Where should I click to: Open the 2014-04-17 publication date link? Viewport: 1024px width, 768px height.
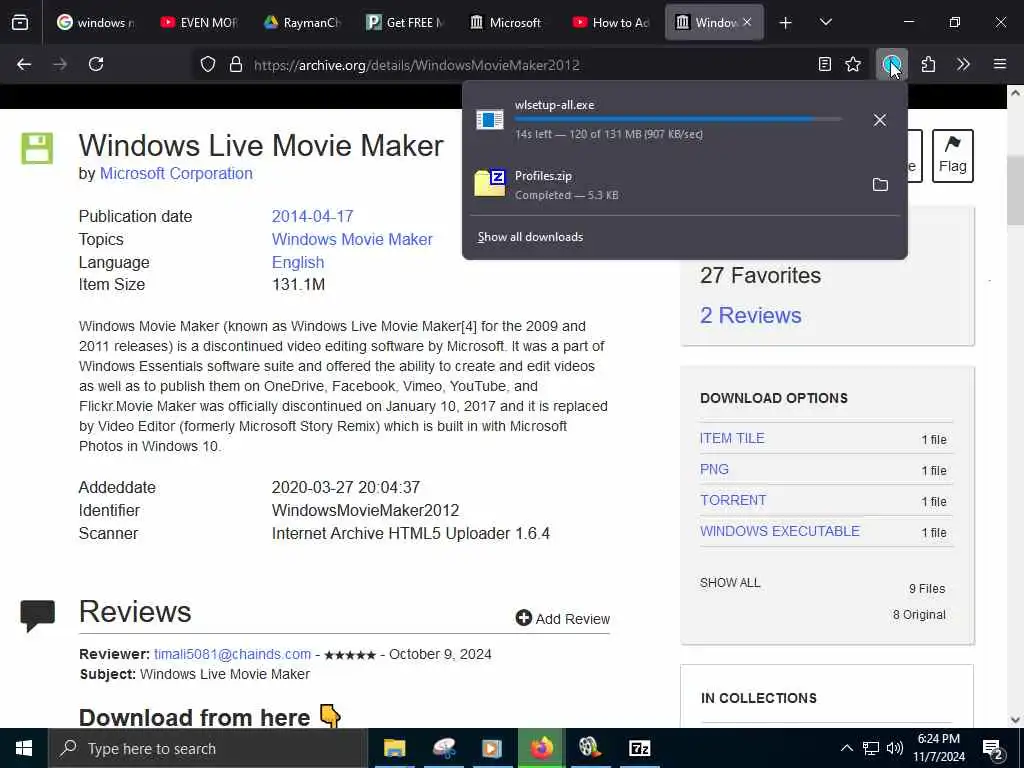312,216
